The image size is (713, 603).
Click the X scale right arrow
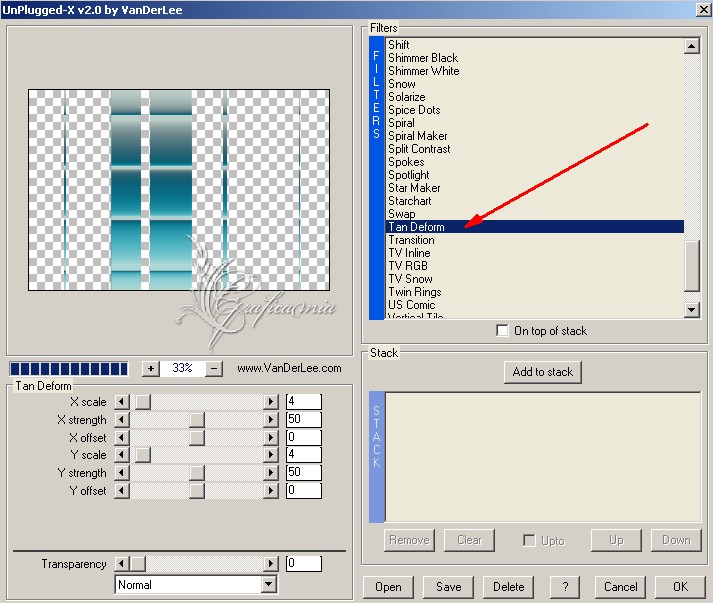[x=270, y=401]
